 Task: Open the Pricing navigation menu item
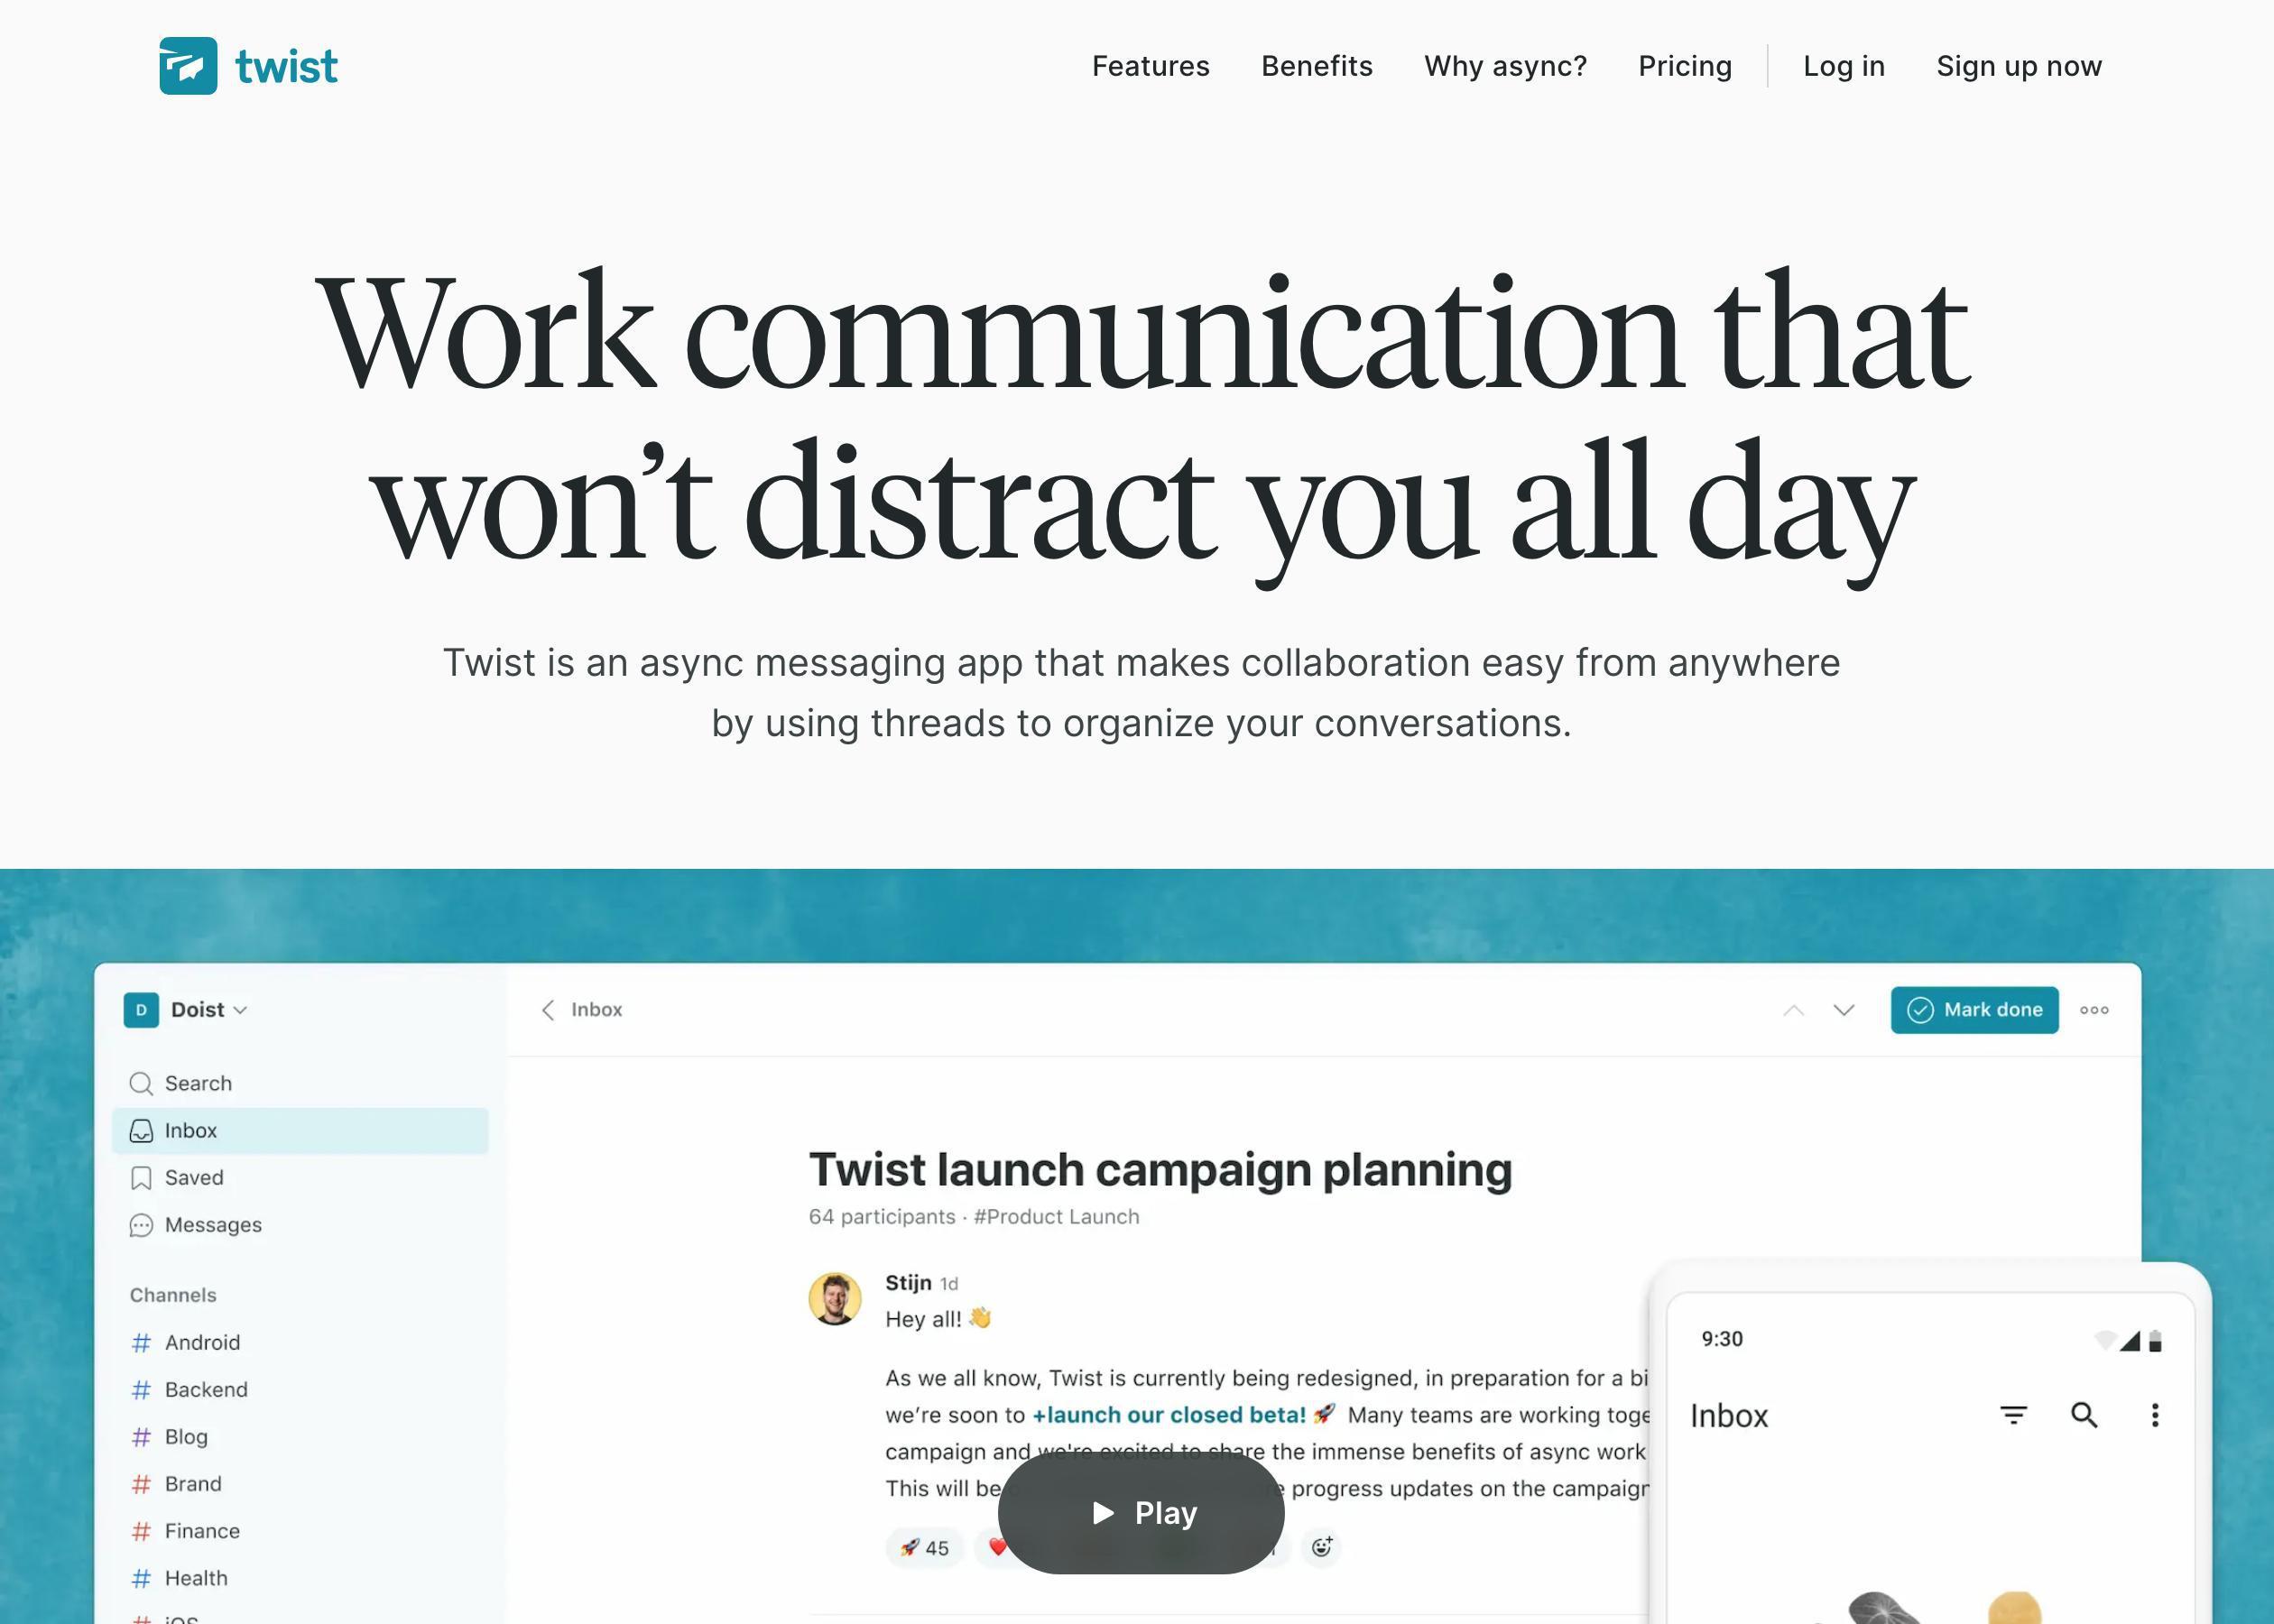[1684, 65]
